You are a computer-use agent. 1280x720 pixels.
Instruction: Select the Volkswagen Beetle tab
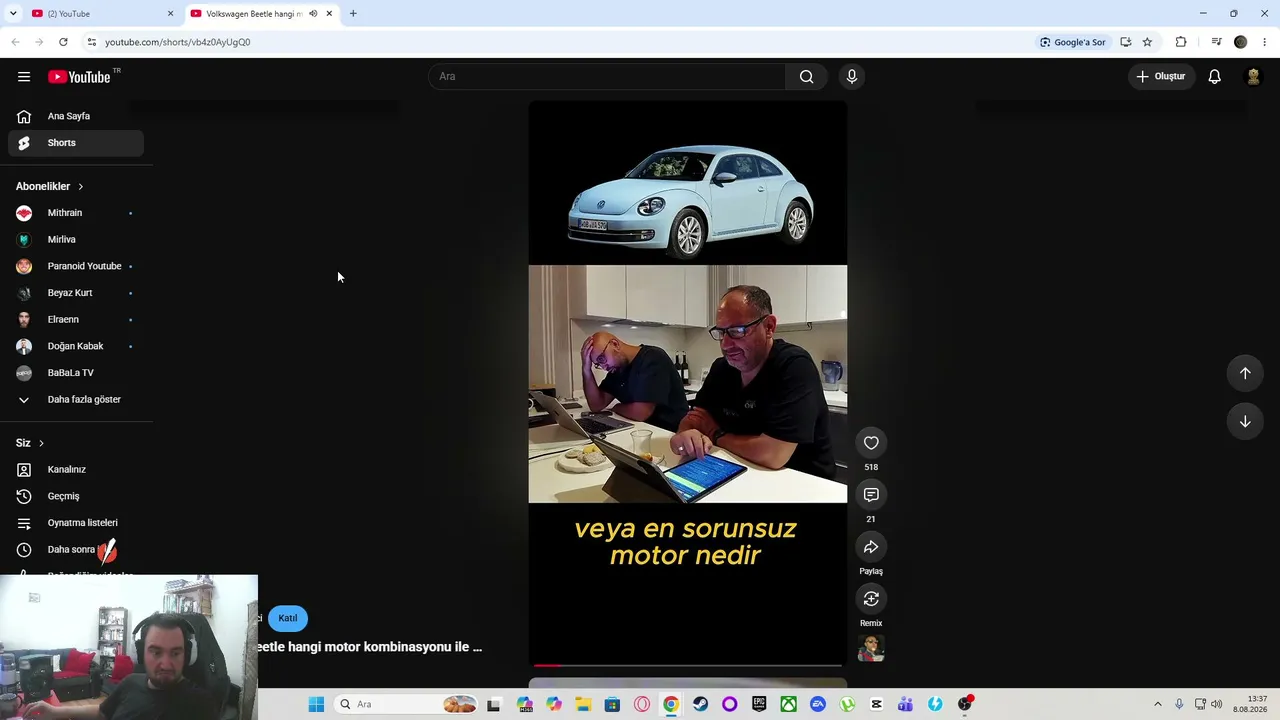coord(262,14)
